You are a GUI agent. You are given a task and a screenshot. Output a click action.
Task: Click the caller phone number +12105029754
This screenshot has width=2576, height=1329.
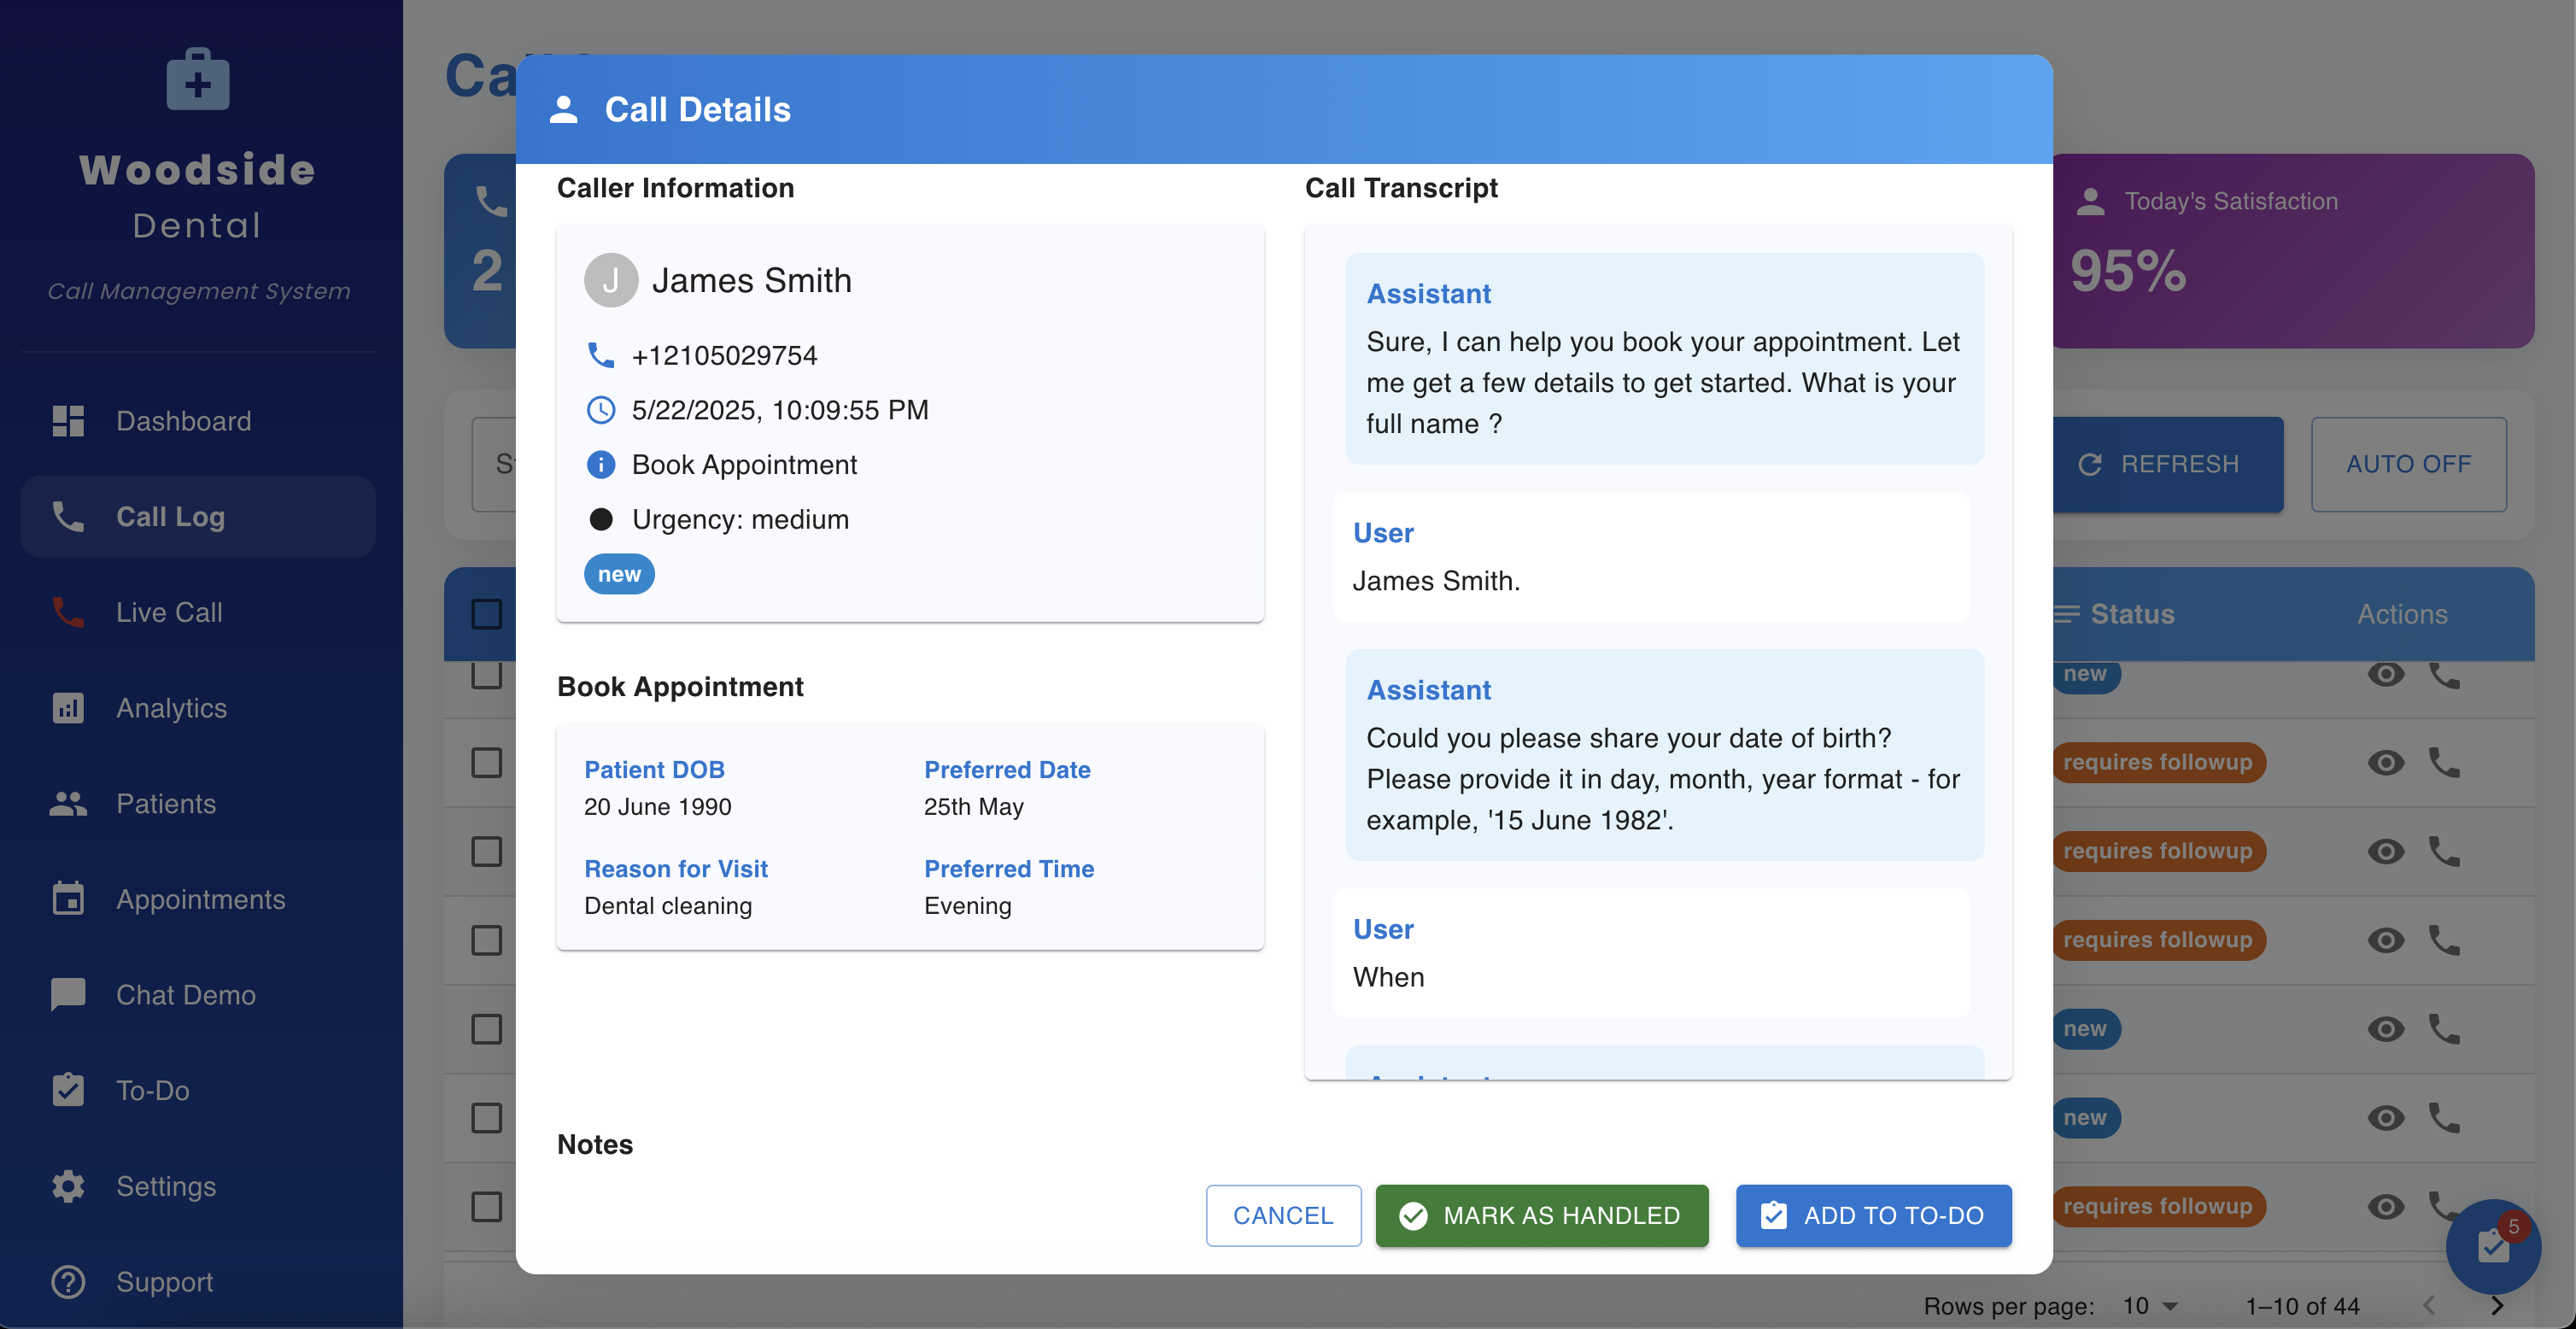tap(725, 355)
